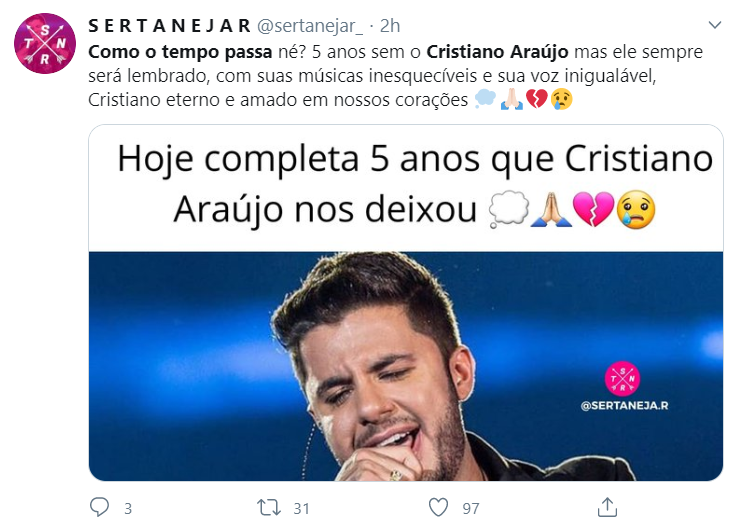The height and width of the screenshot is (531, 743).
Task: Open the singer's photo on the blue background
Action: click(x=406, y=366)
